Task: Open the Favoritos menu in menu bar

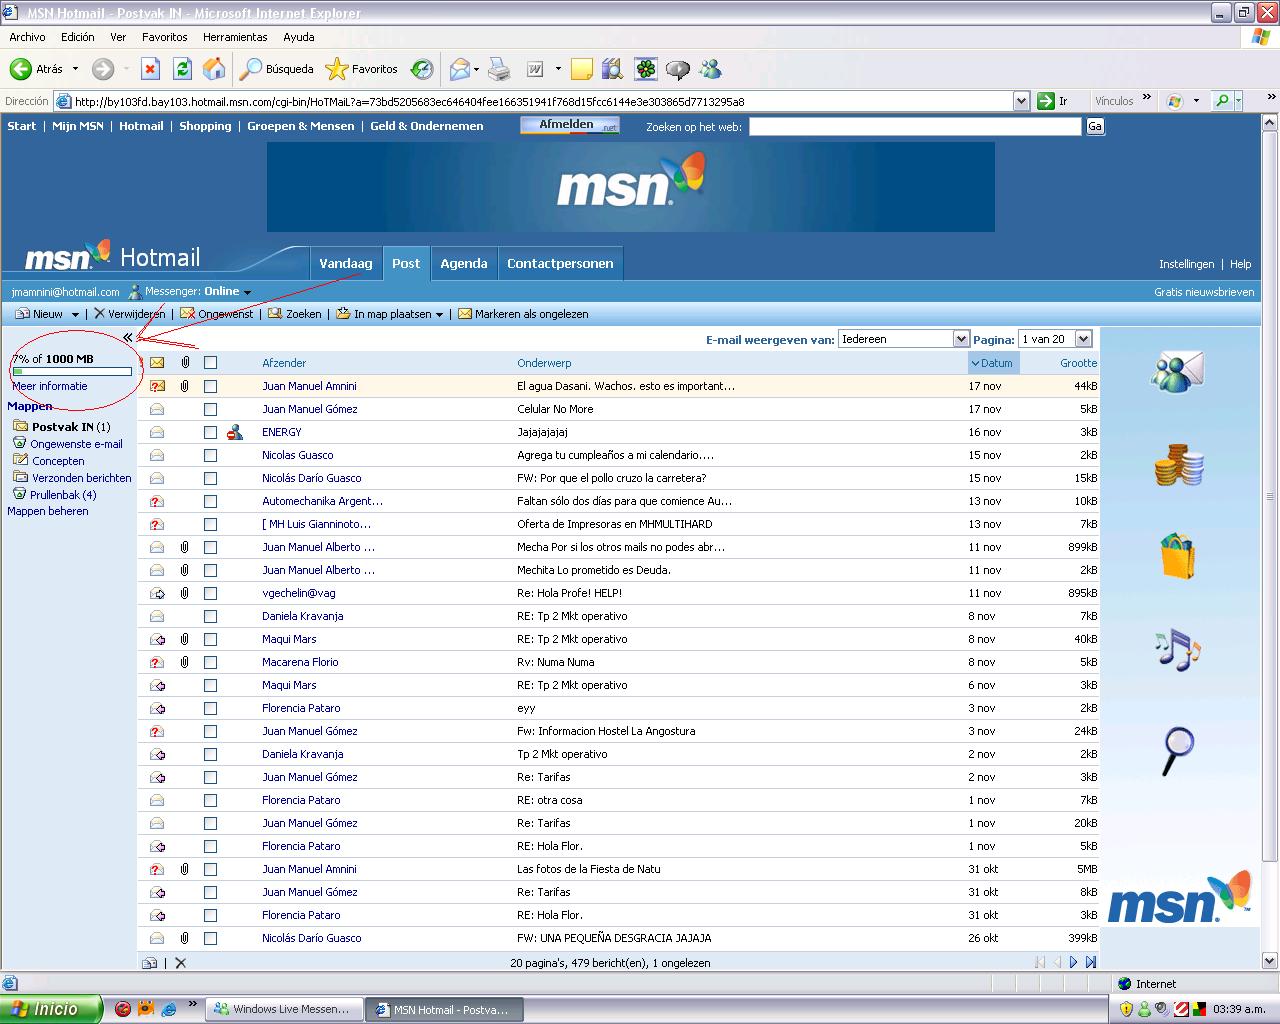Action: pyautogui.click(x=164, y=37)
